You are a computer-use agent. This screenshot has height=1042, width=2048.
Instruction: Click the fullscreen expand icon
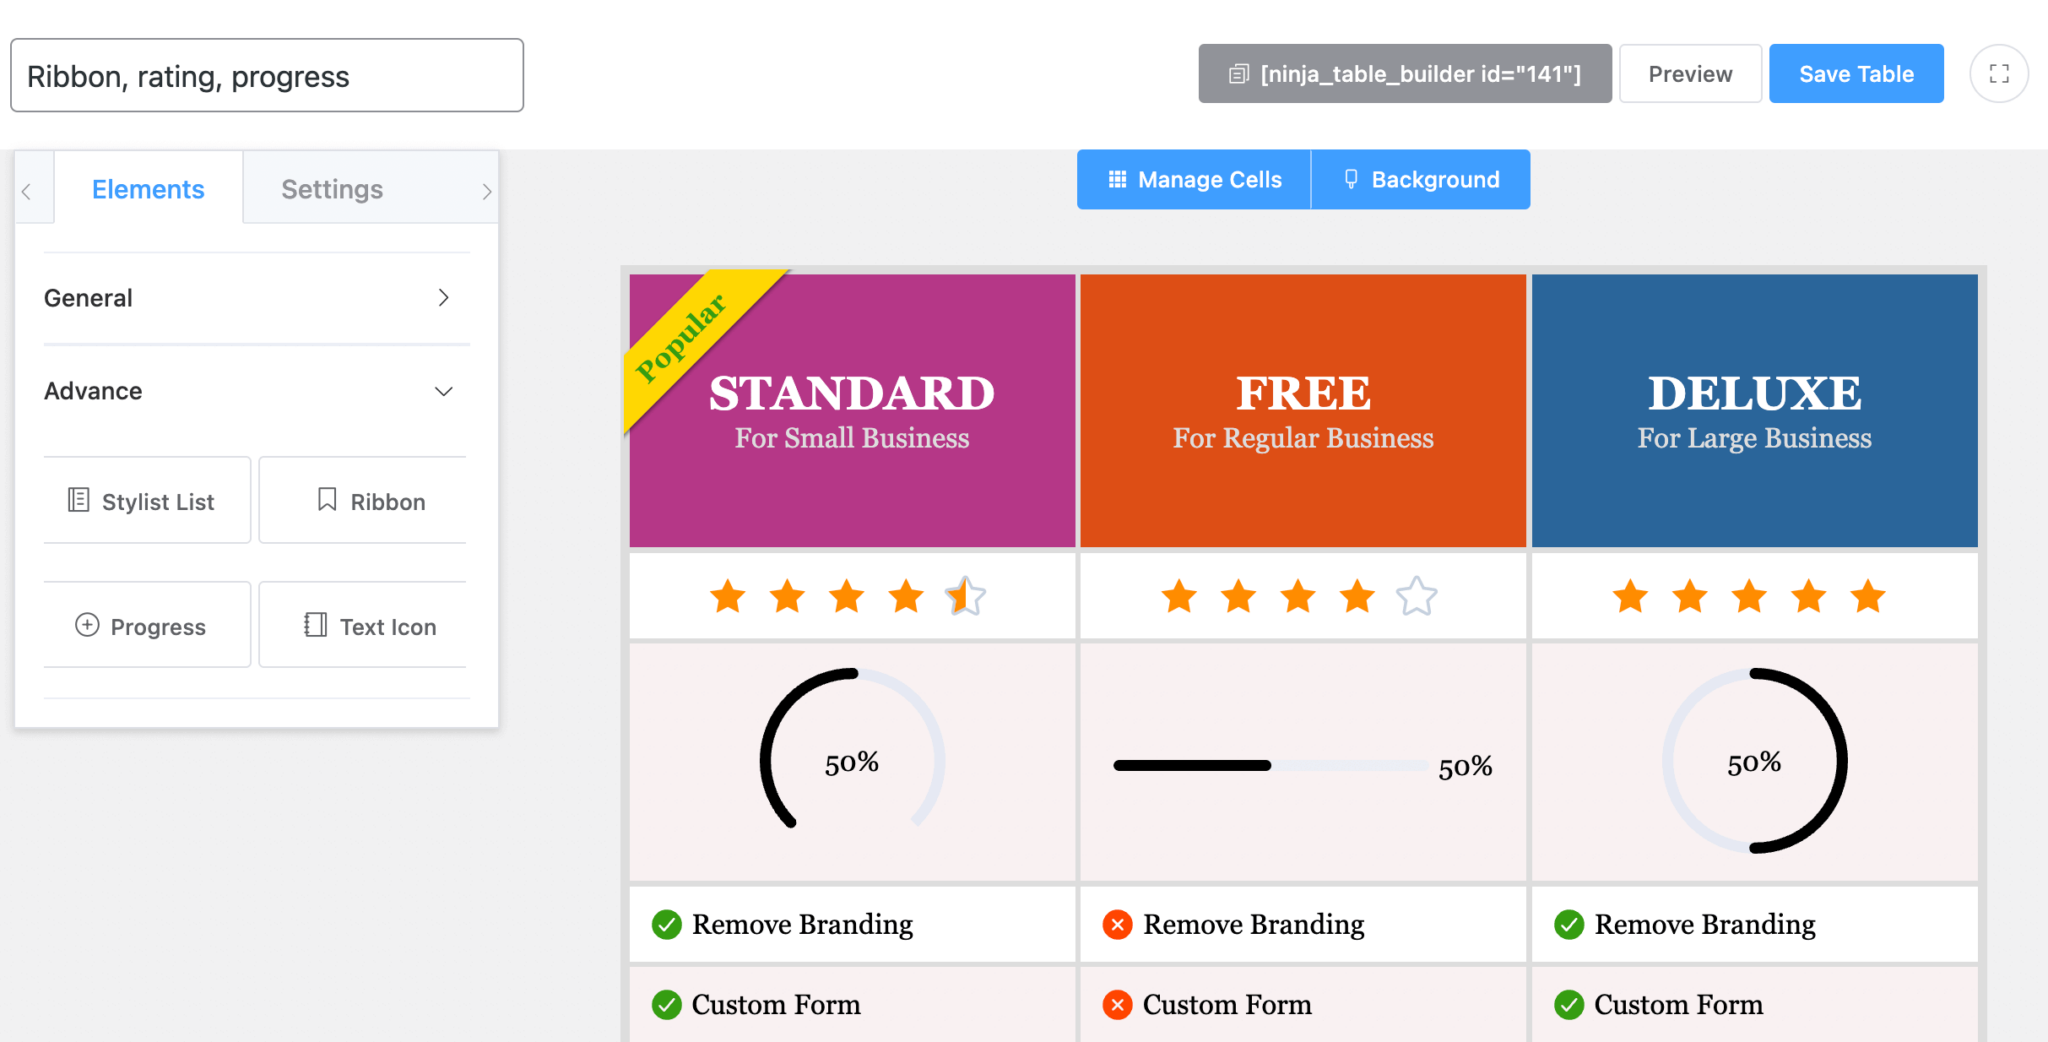[1998, 74]
